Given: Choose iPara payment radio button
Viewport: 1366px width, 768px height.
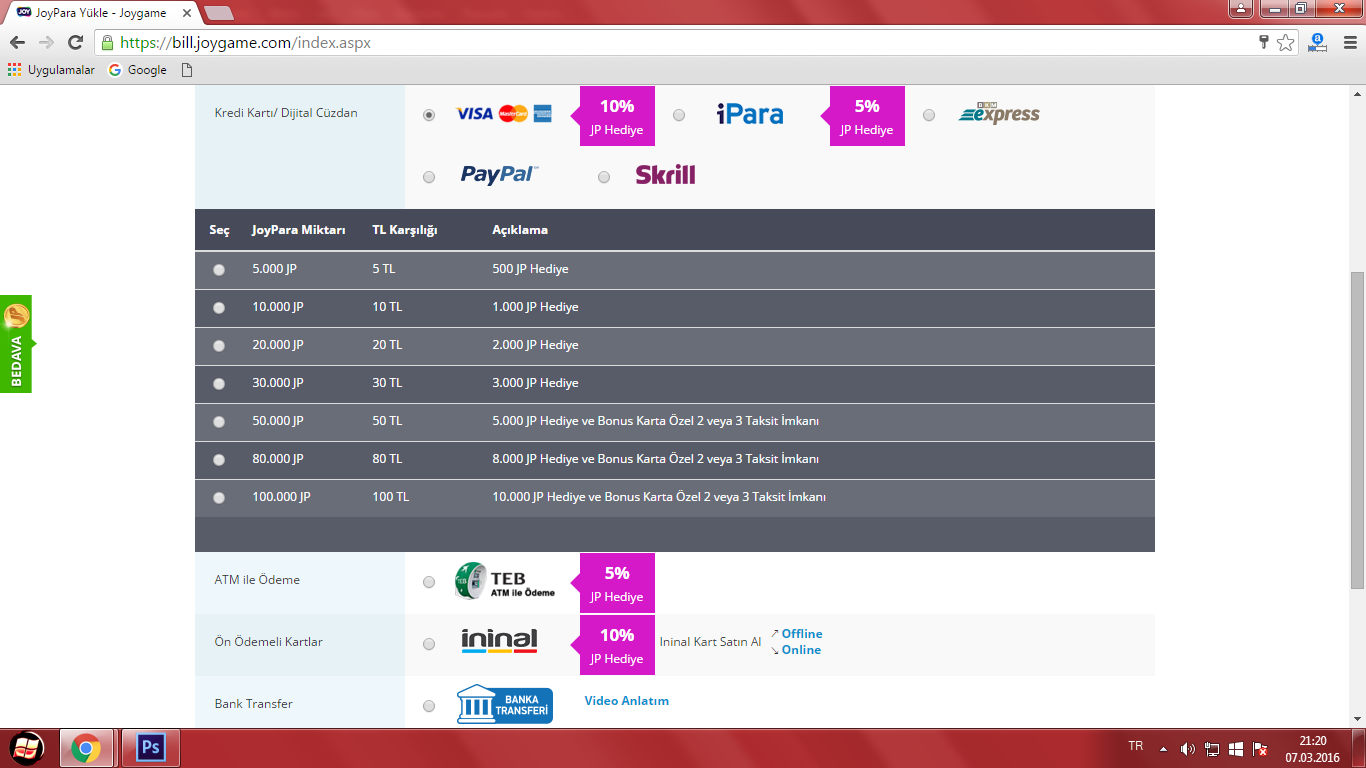Looking at the screenshot, I should pos(679,115).
